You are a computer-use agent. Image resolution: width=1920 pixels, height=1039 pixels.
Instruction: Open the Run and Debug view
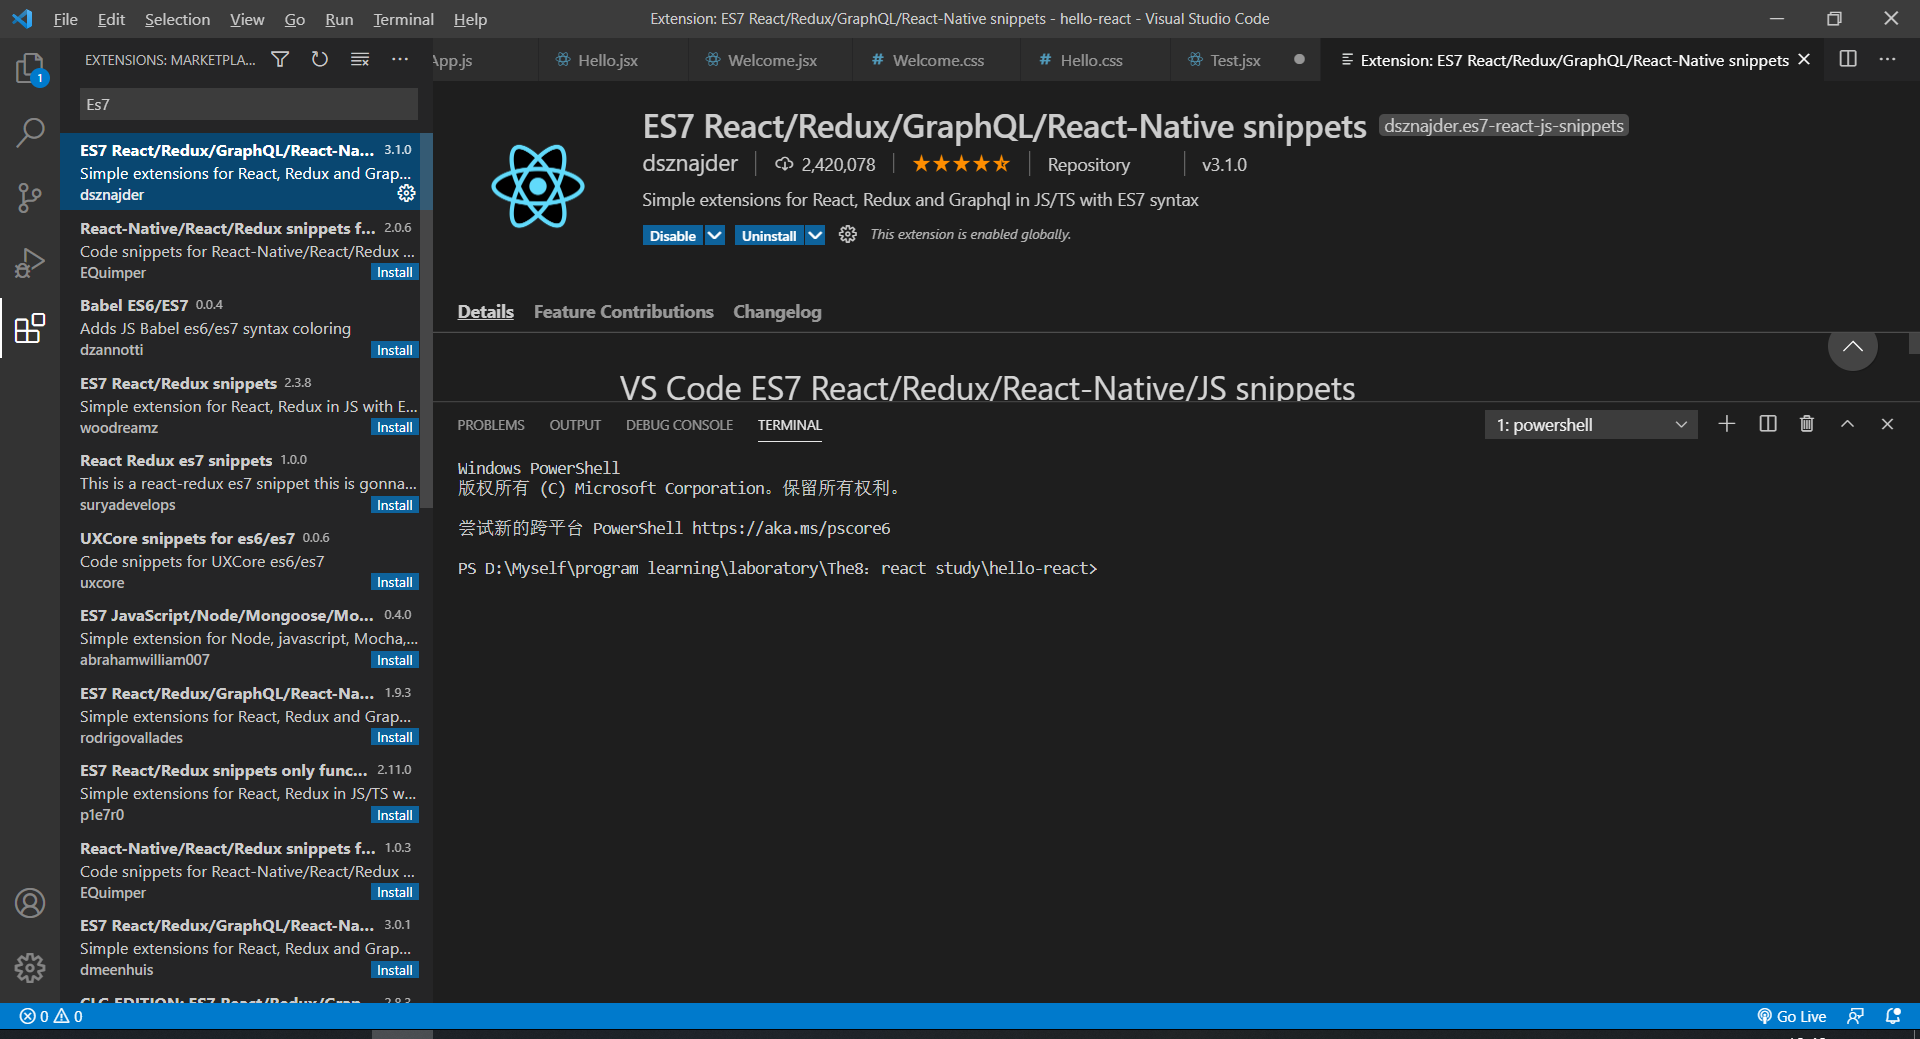point(30,262)
